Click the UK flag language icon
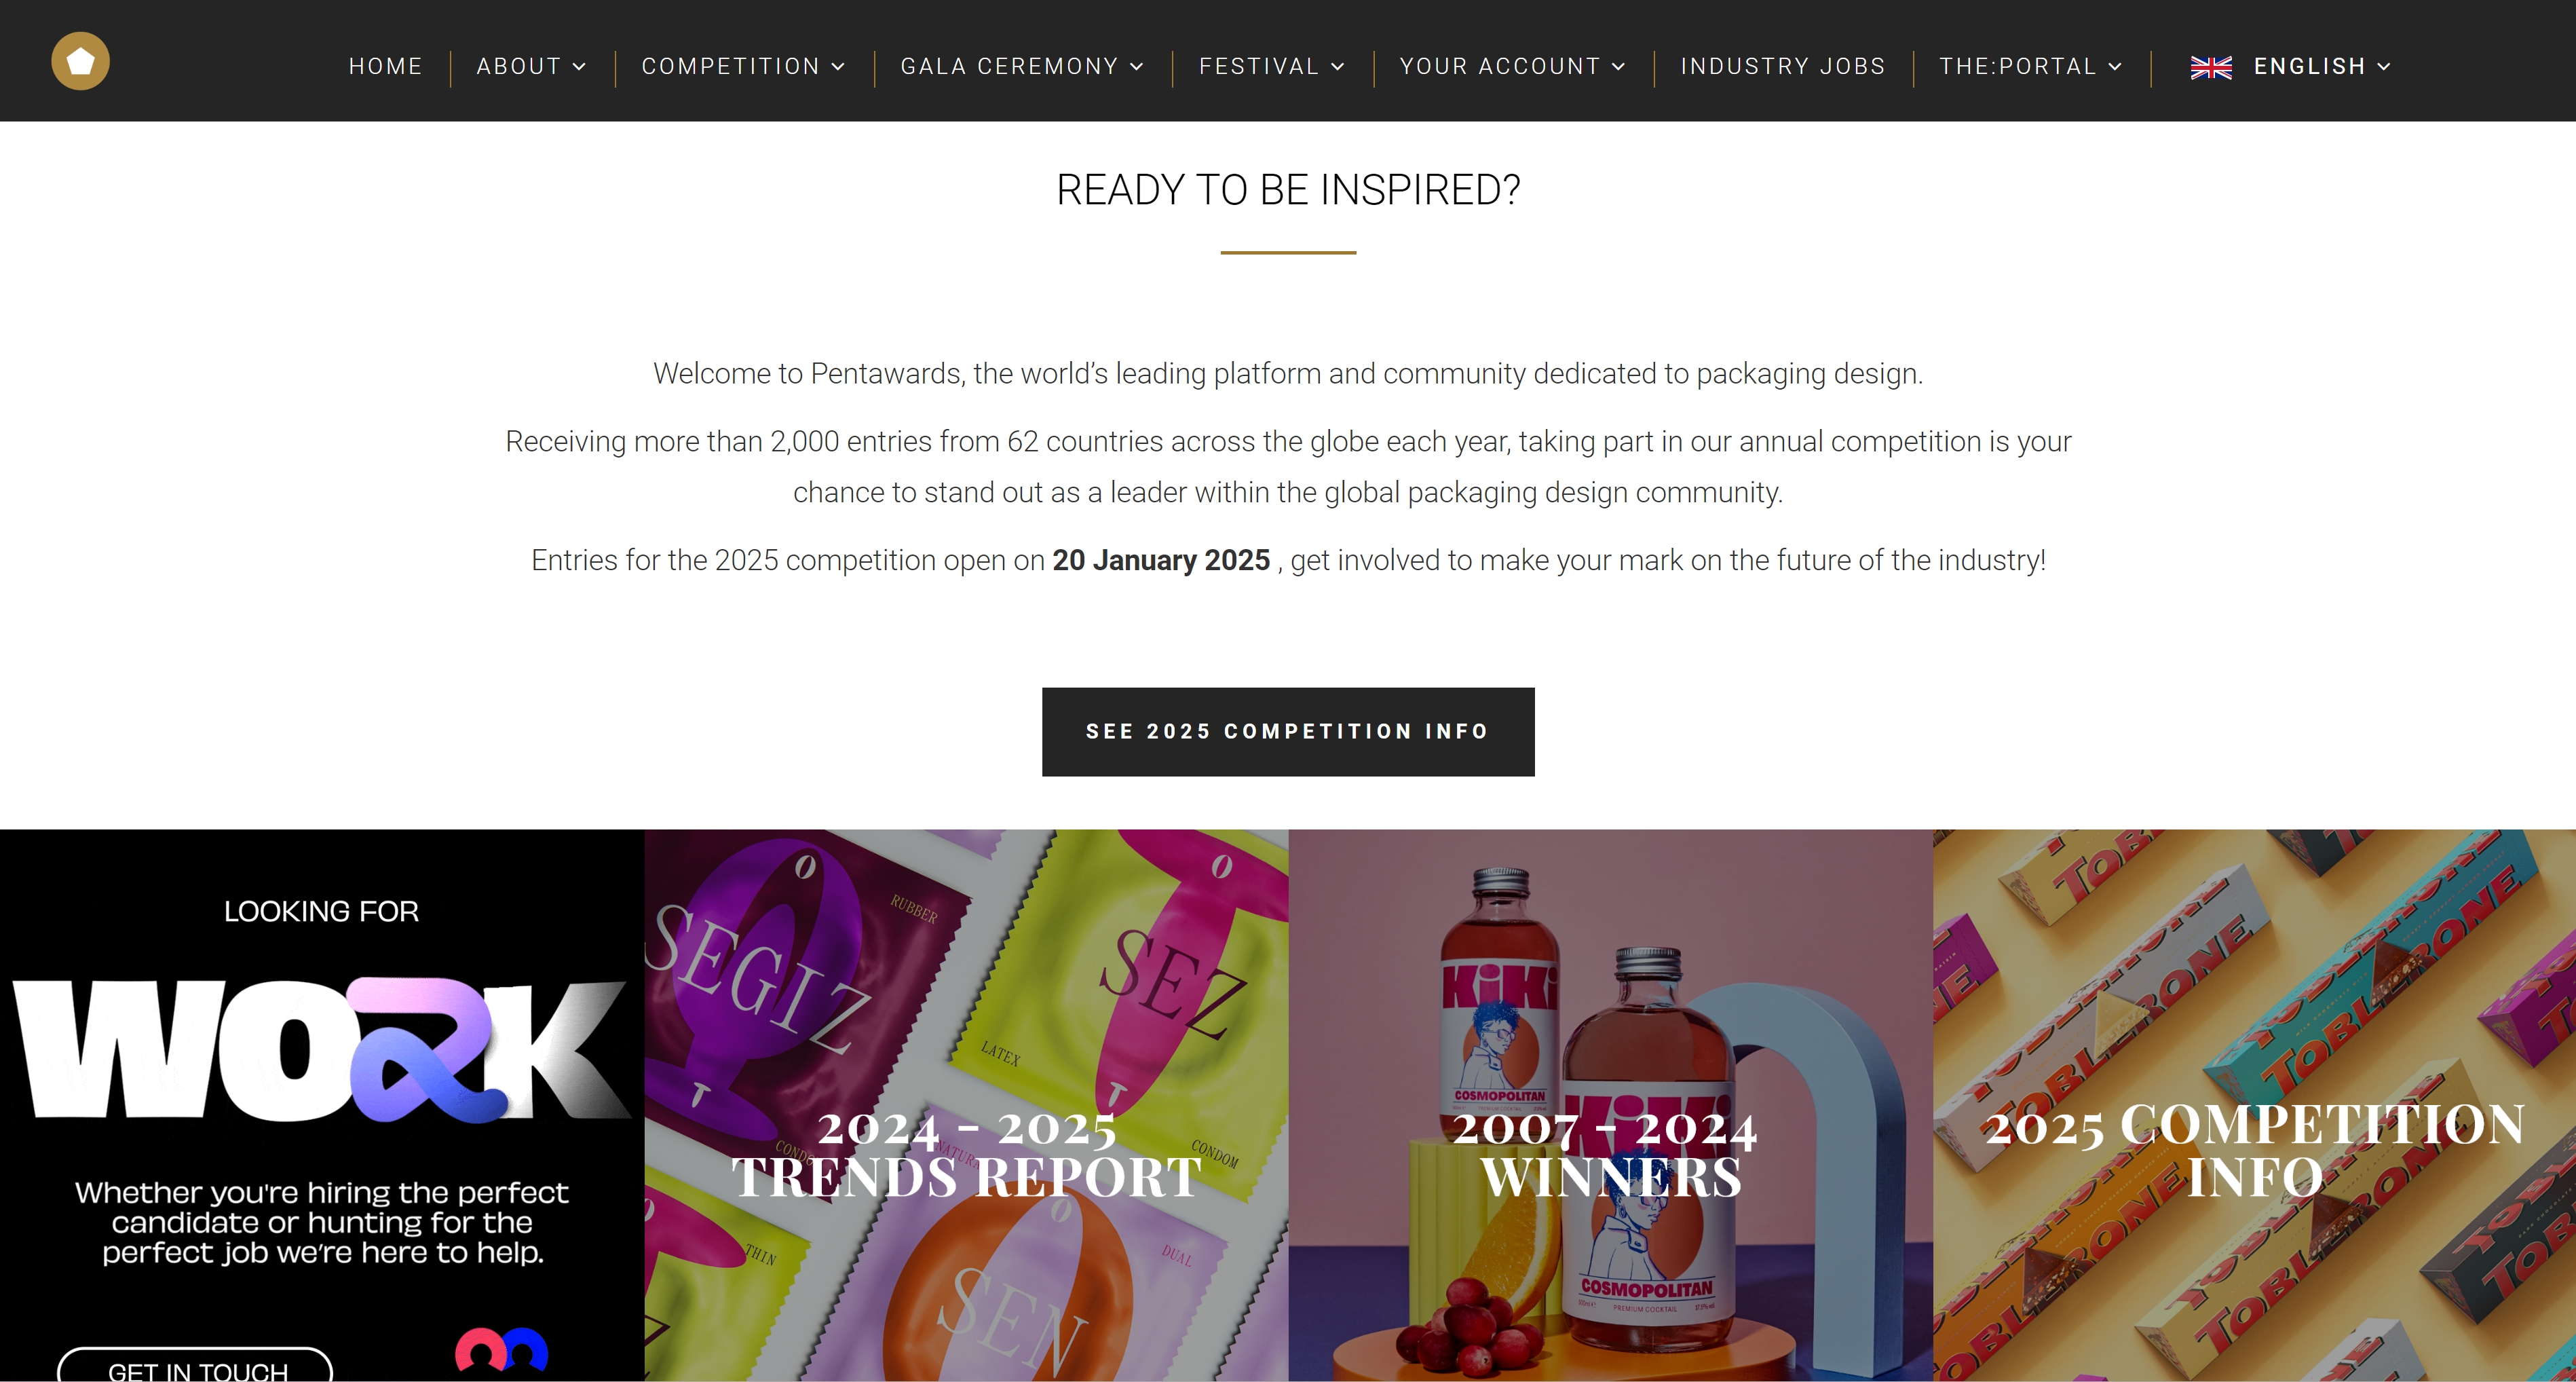This screenshot has height=1382, width=2576. coord(2211,67)
